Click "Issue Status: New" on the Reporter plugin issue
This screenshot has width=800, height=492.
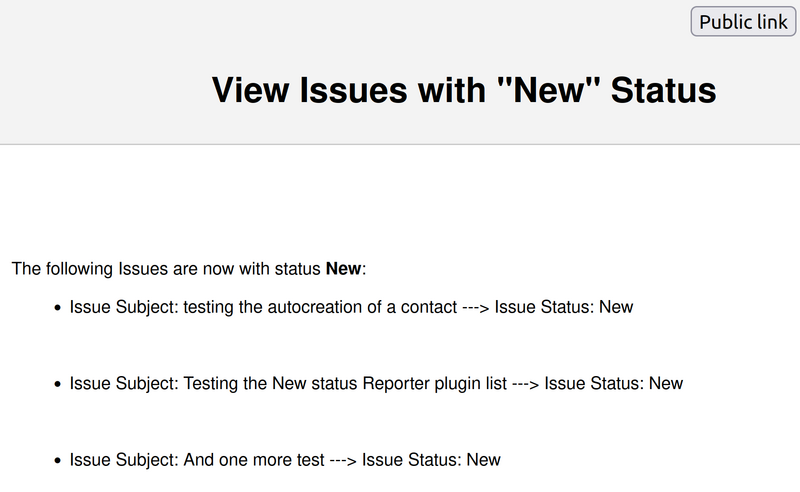coord(613,383)
